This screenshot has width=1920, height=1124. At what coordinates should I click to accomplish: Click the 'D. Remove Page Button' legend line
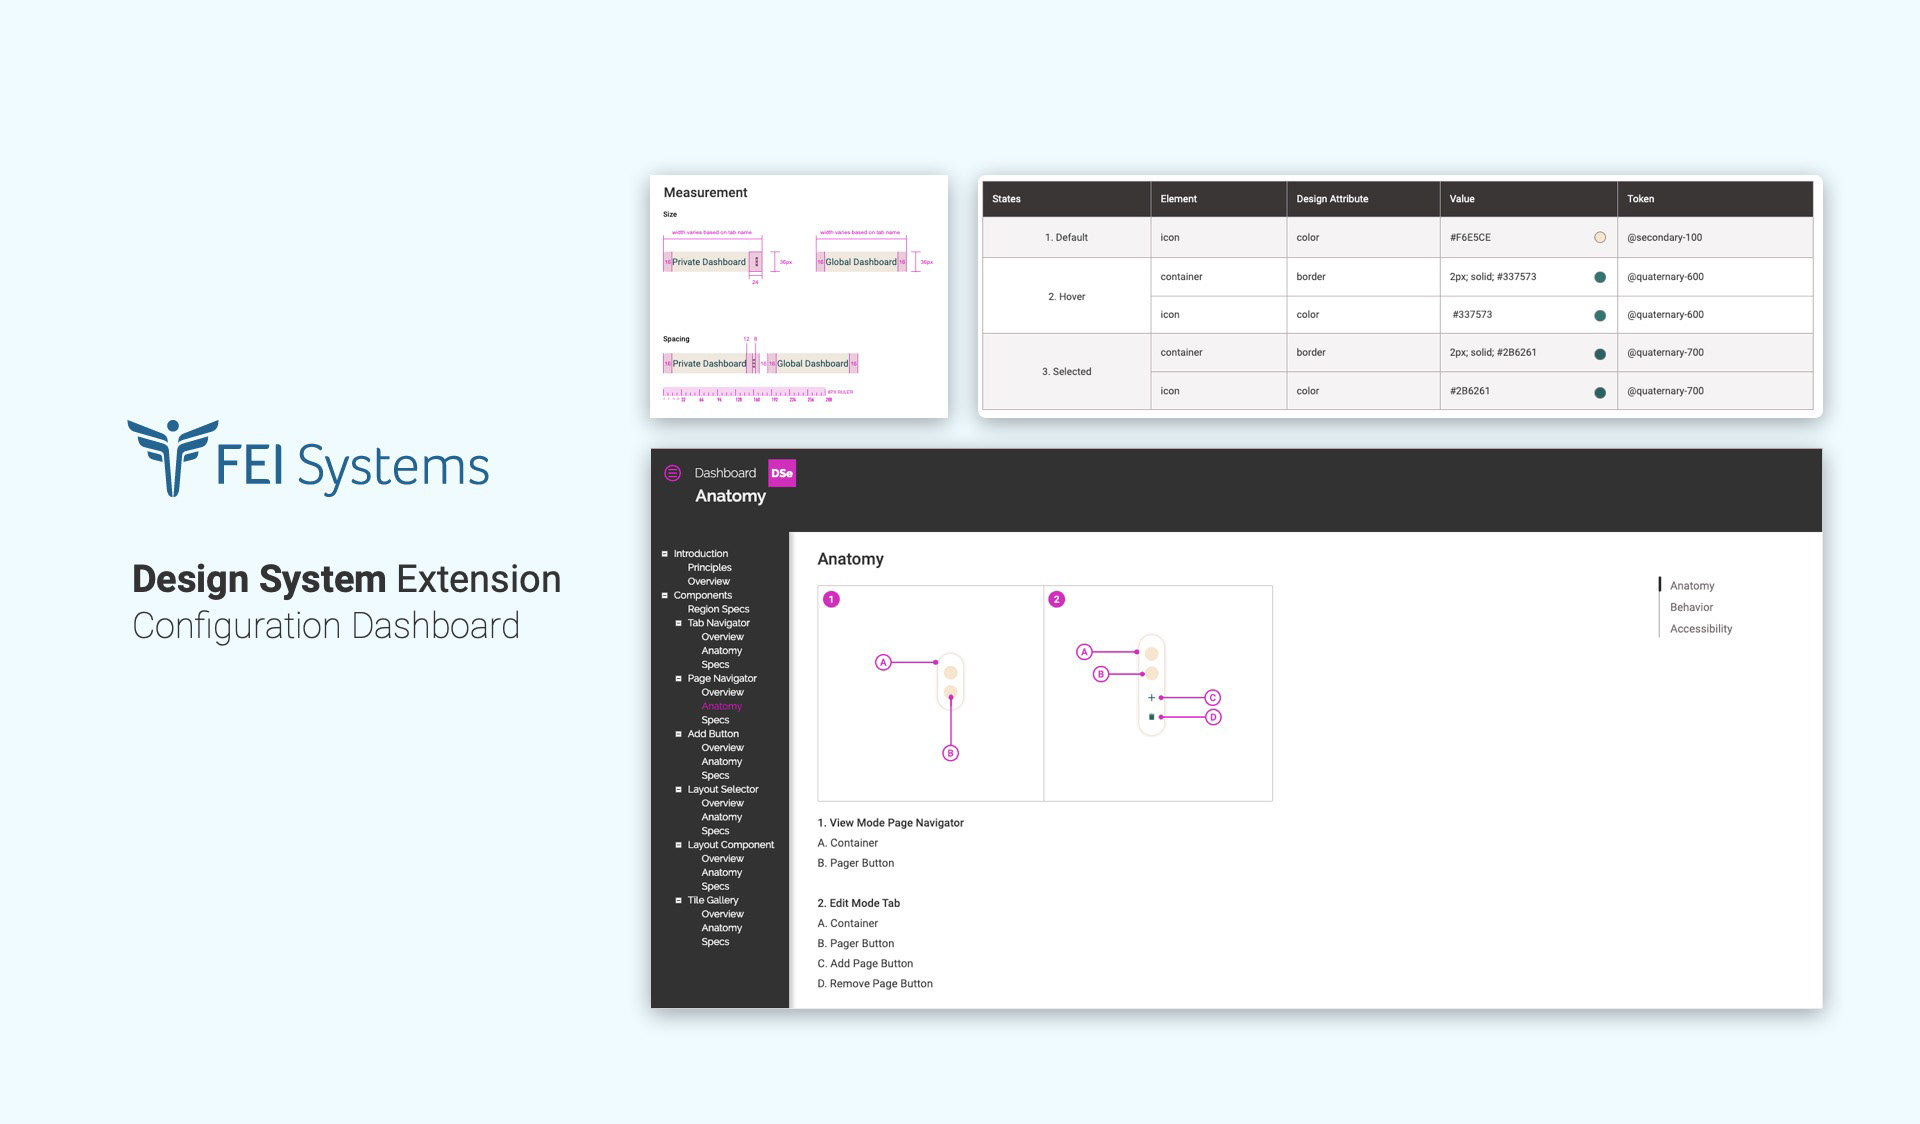tap(875, 984)
